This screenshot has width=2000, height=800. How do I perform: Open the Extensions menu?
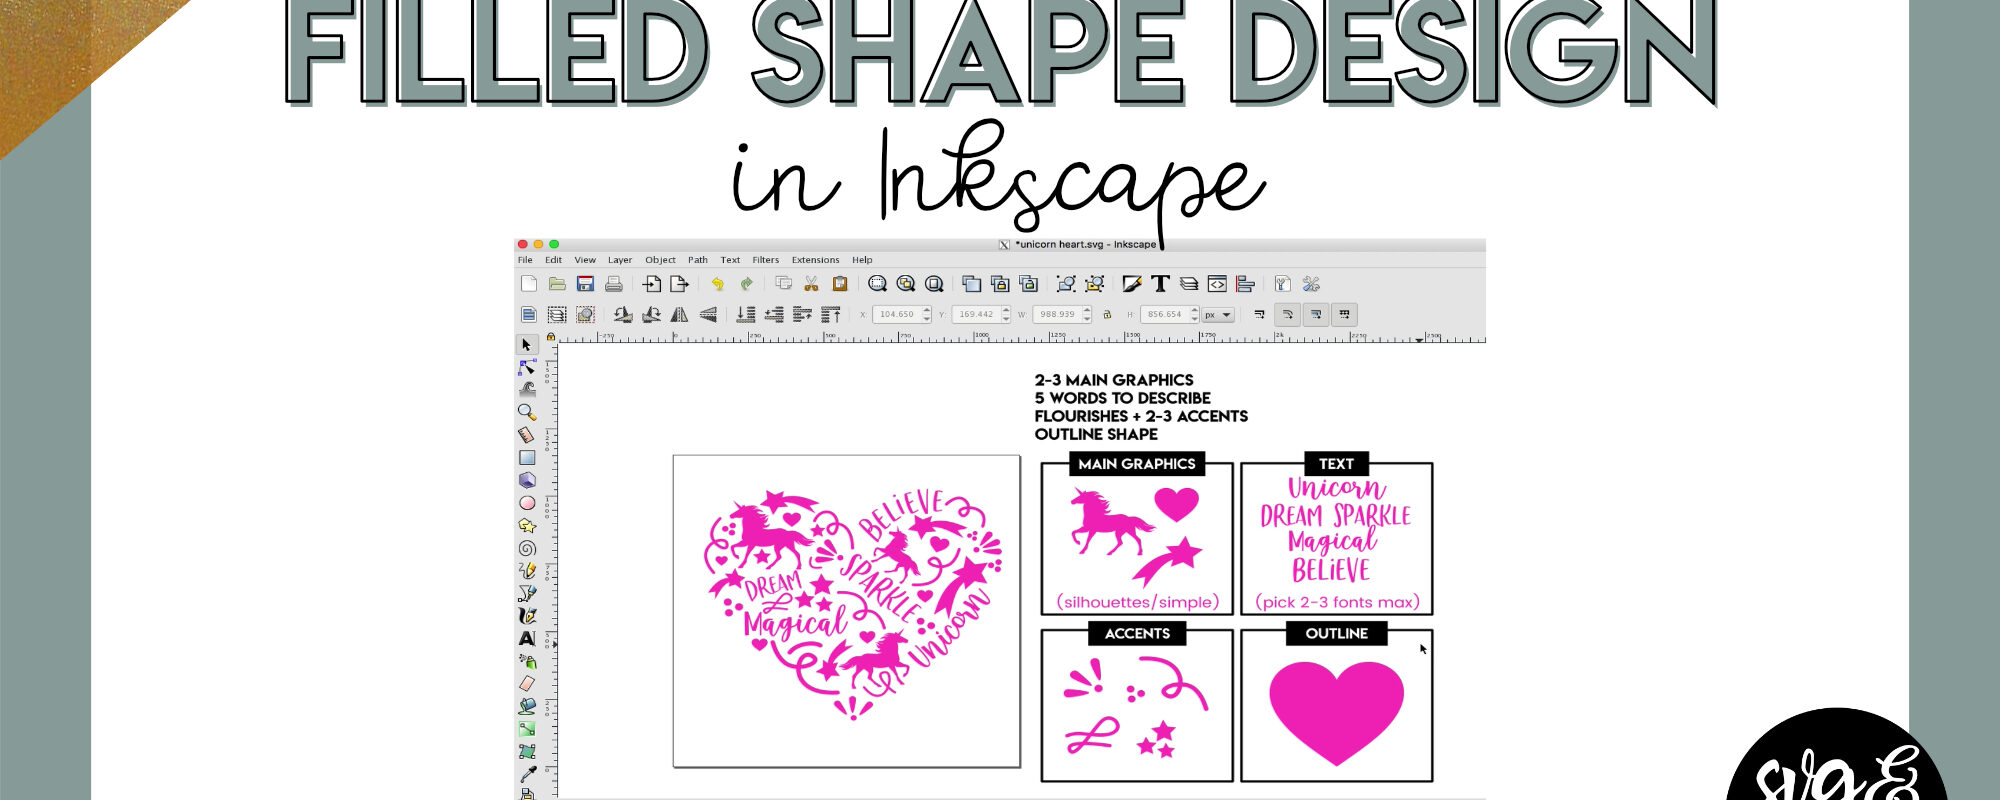(x=816, y=260)
